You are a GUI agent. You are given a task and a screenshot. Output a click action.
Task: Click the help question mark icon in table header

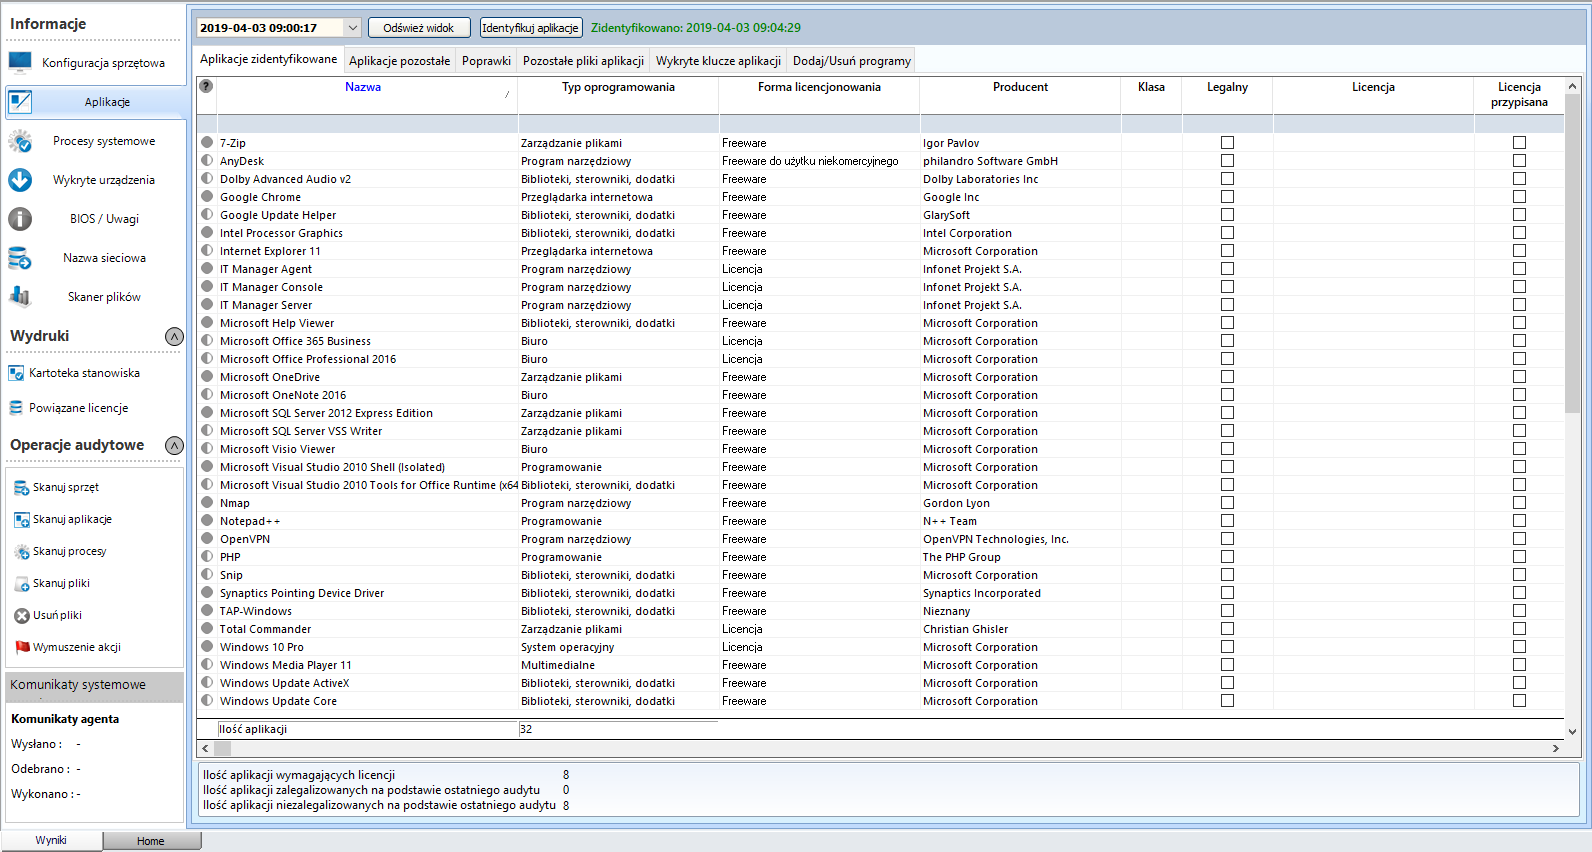(206, 86)
